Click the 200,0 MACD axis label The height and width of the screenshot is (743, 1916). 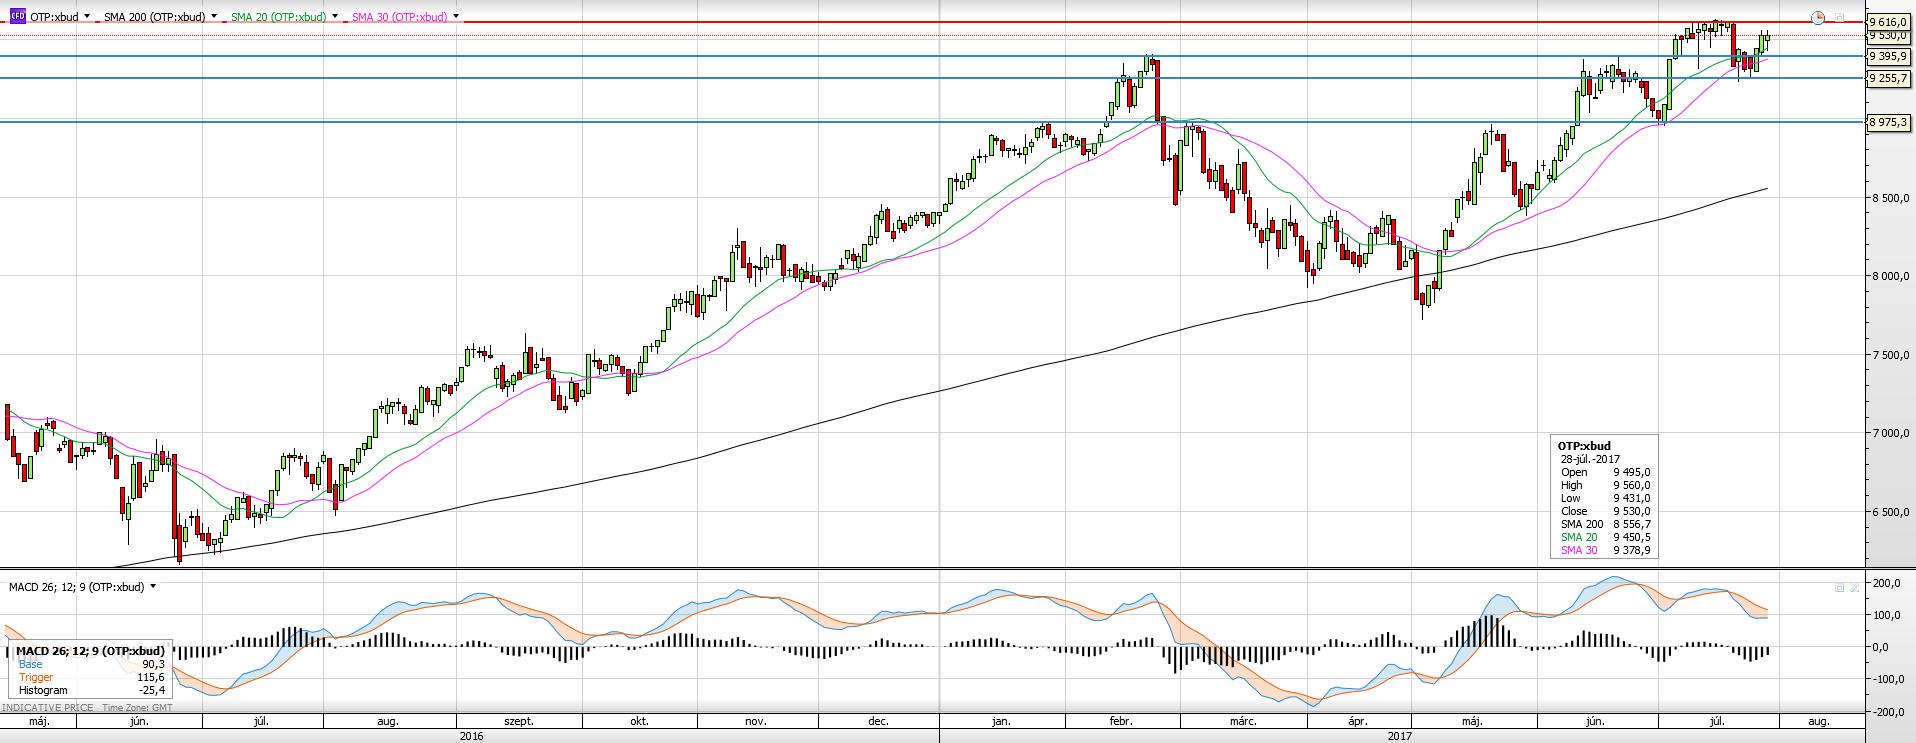point(1887,583)
